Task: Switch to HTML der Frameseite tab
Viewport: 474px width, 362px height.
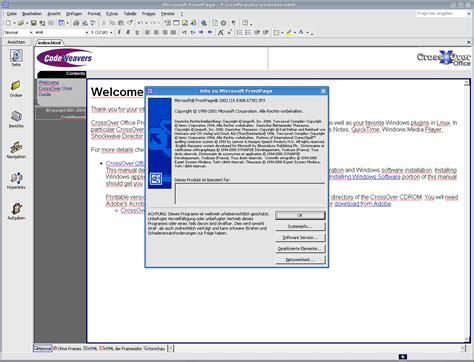Action: coord(121,348)
